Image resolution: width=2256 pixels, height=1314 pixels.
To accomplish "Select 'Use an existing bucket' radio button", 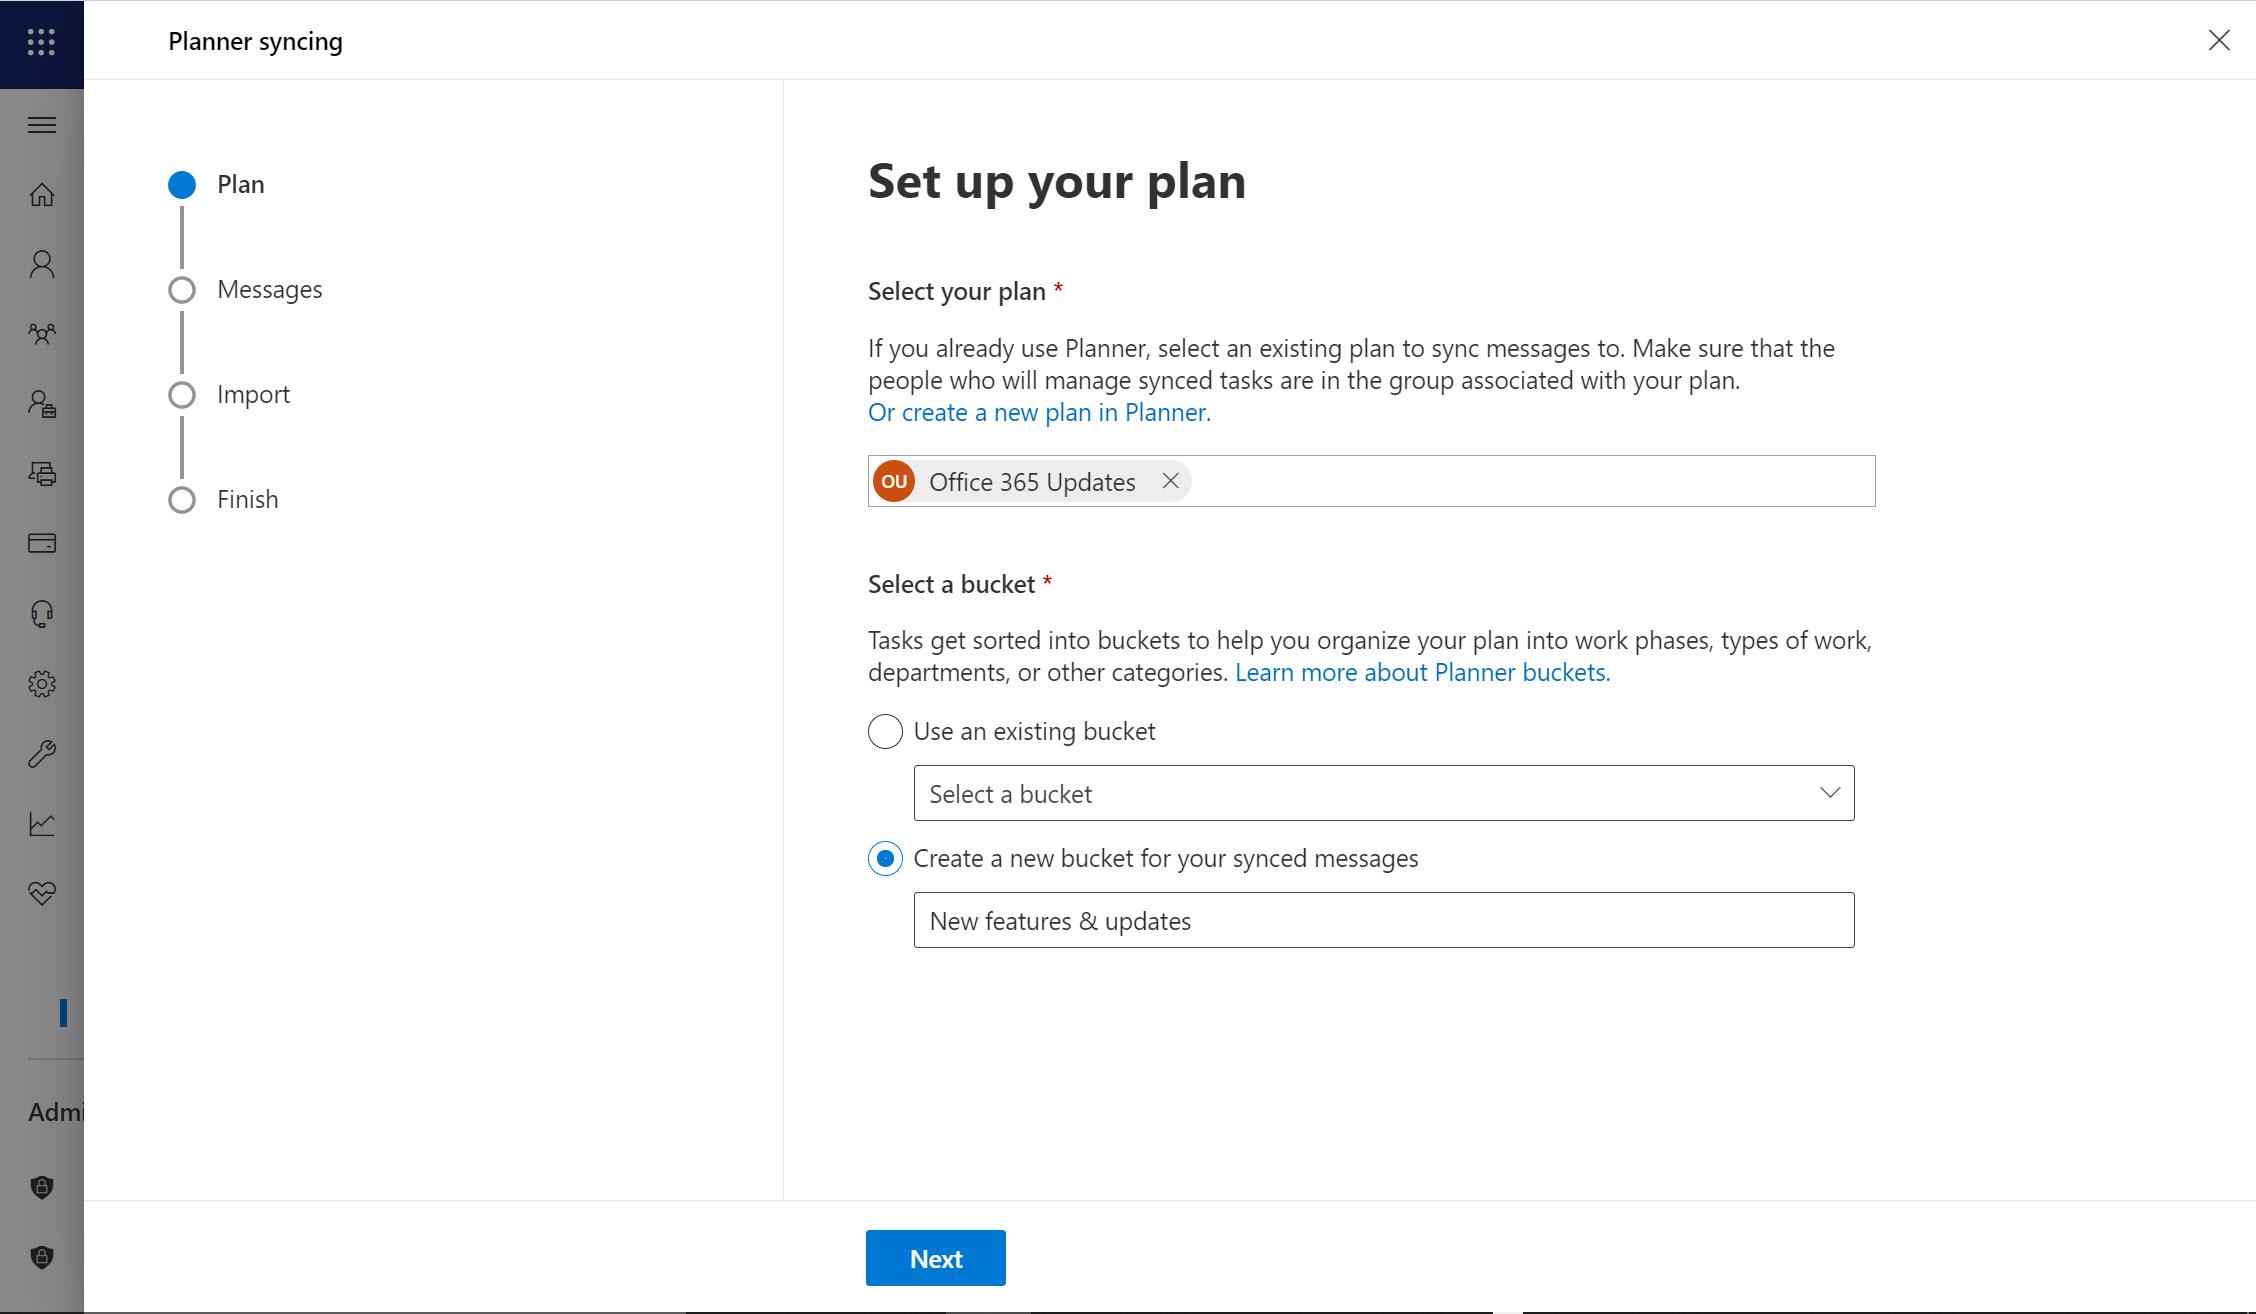I will point(886,731).
